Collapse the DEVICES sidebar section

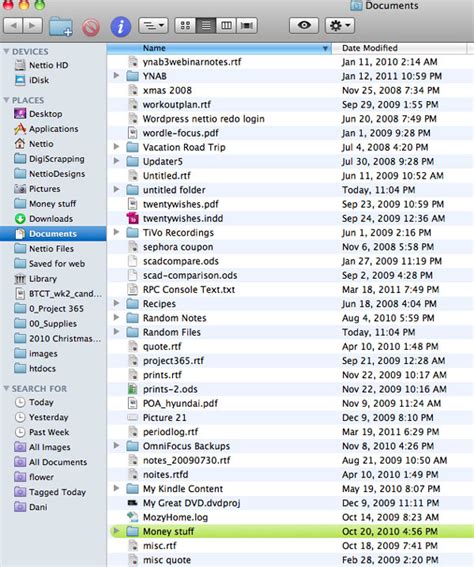[x=6, y=51]
